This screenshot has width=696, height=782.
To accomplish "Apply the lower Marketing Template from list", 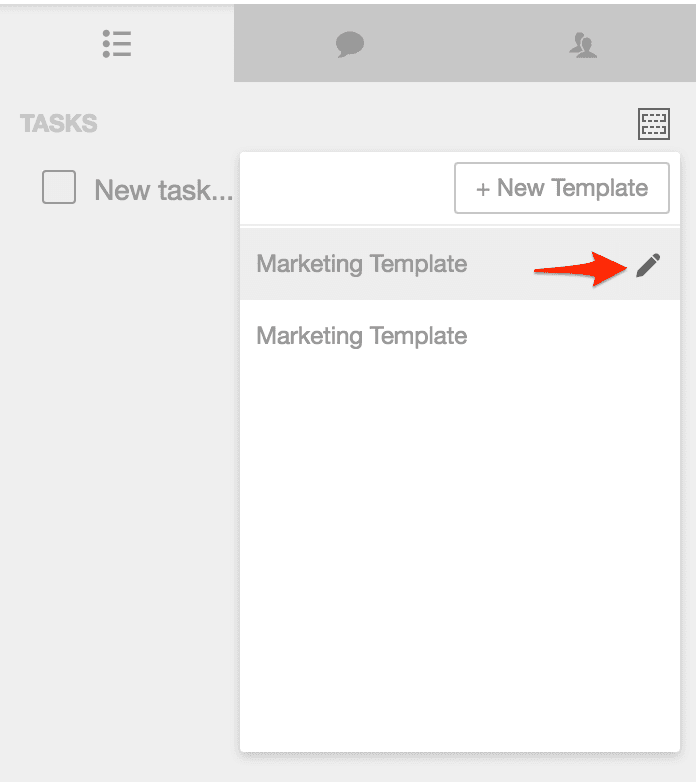I will coord(460,336).
